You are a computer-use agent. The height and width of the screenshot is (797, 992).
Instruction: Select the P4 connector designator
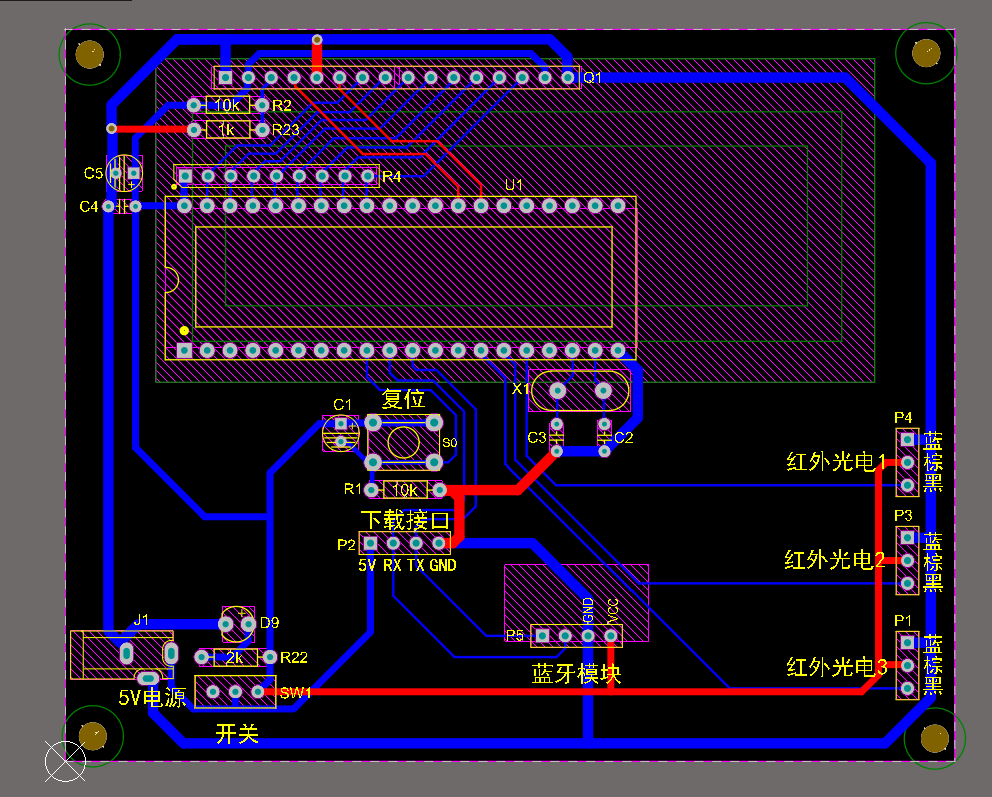point(903,417)
